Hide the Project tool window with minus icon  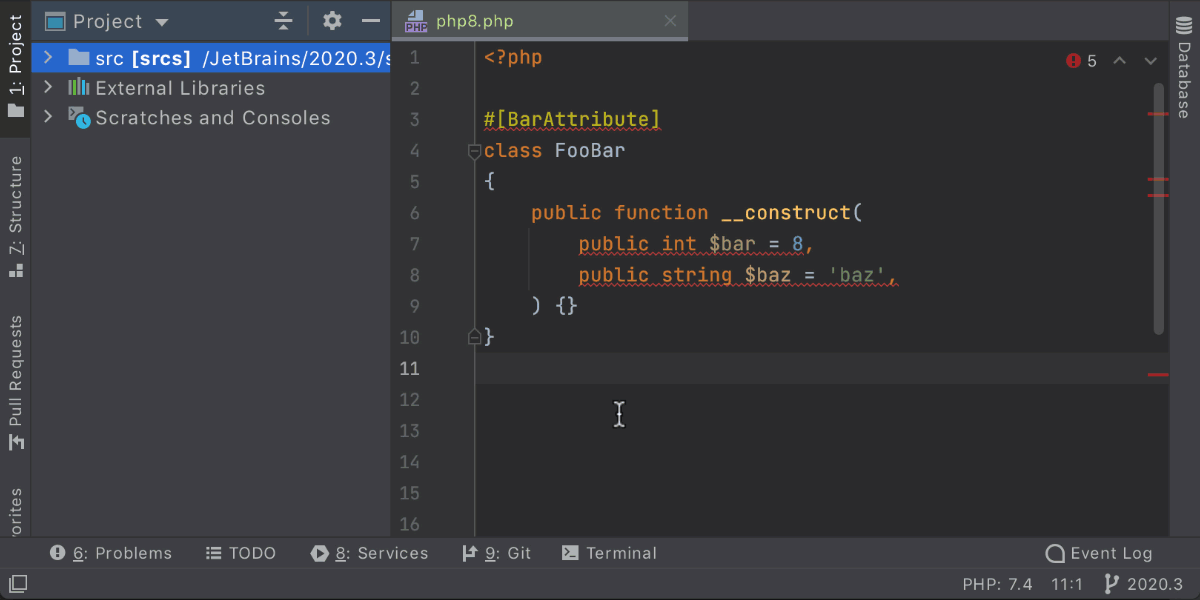[x=370, y=21]
